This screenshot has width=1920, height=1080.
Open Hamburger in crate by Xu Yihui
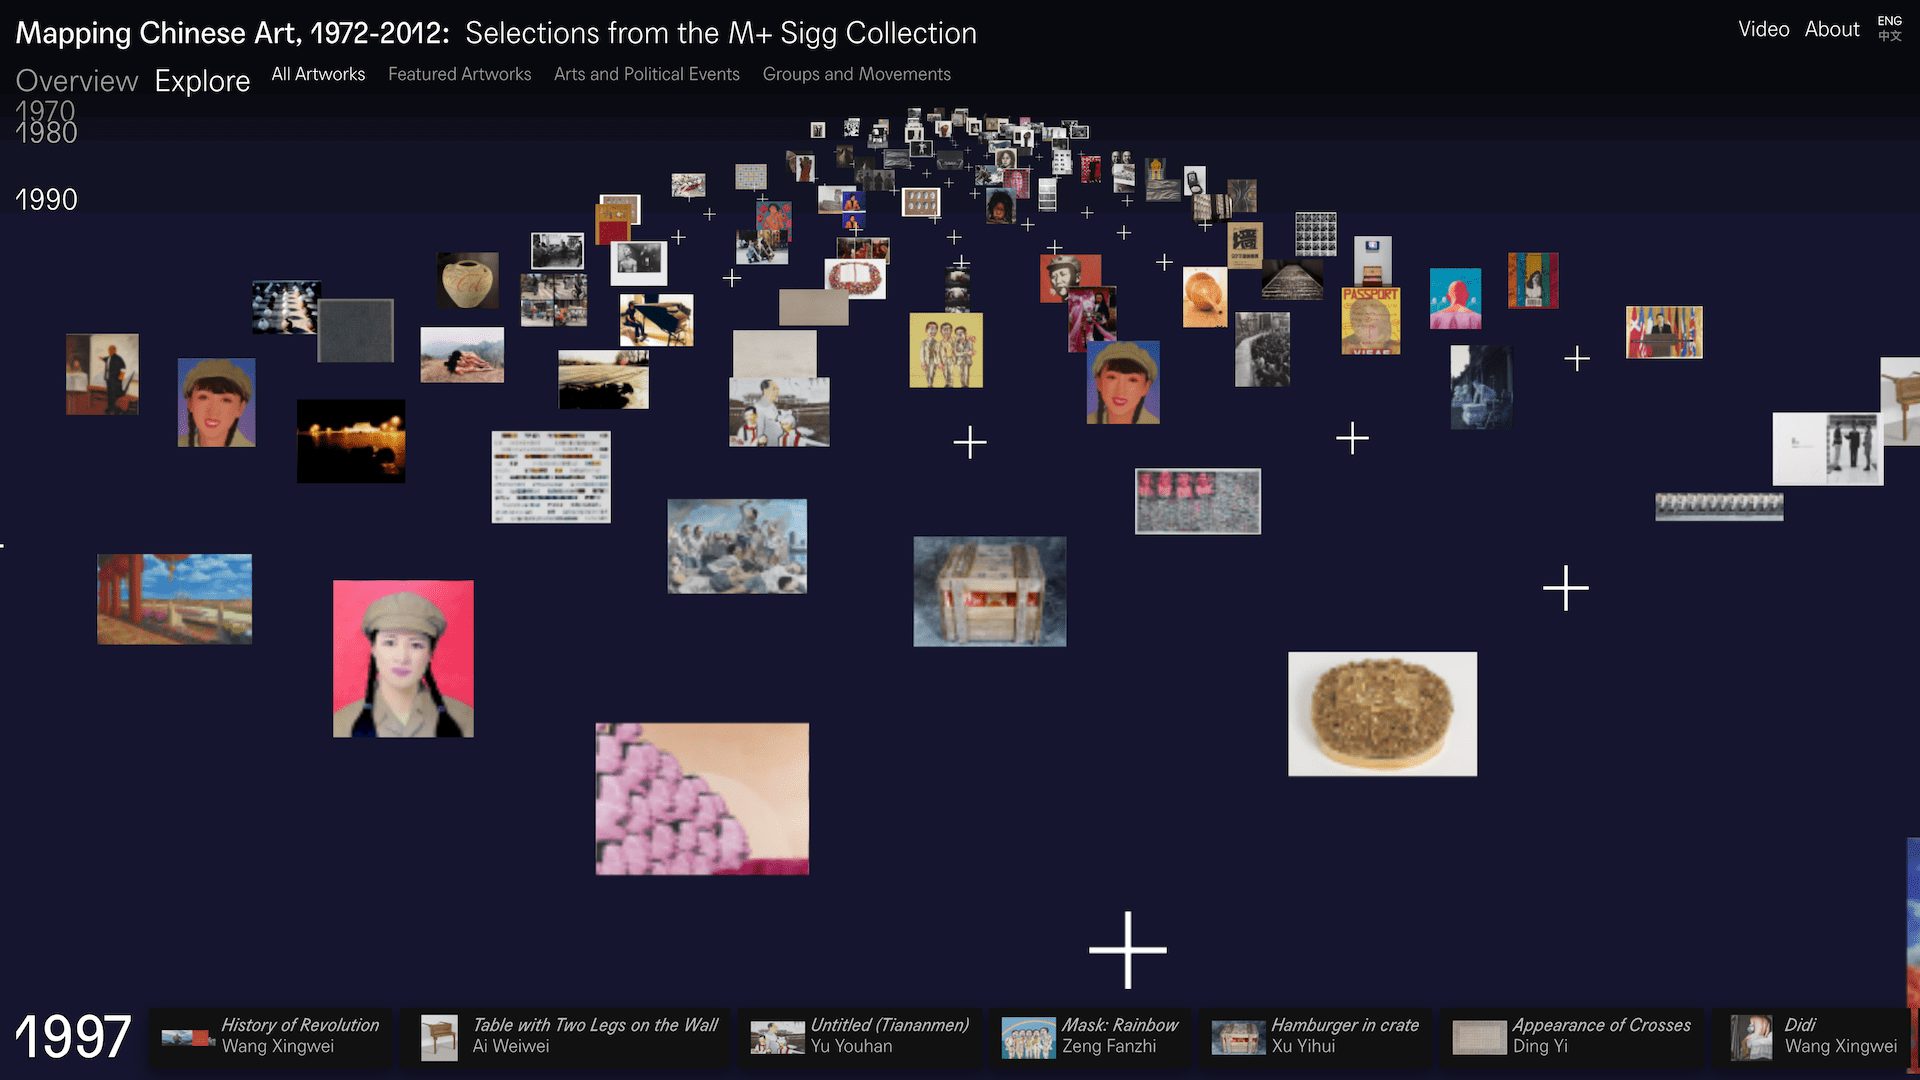click(x=1316, y=1036)
